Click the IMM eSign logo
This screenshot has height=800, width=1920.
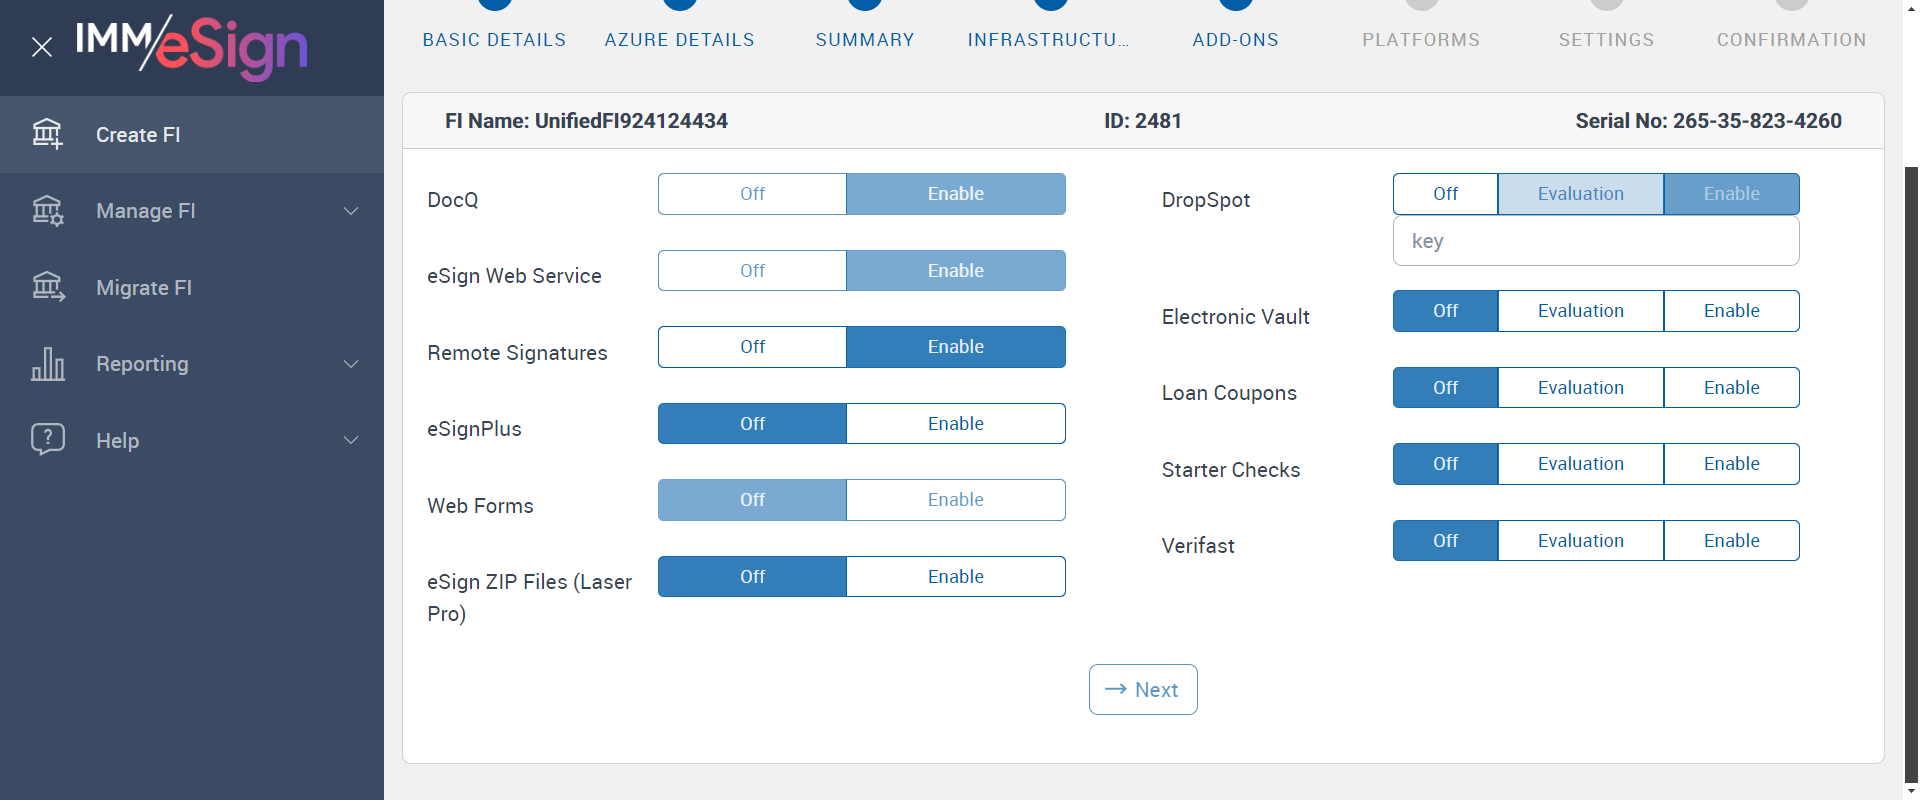click(191, 47)
